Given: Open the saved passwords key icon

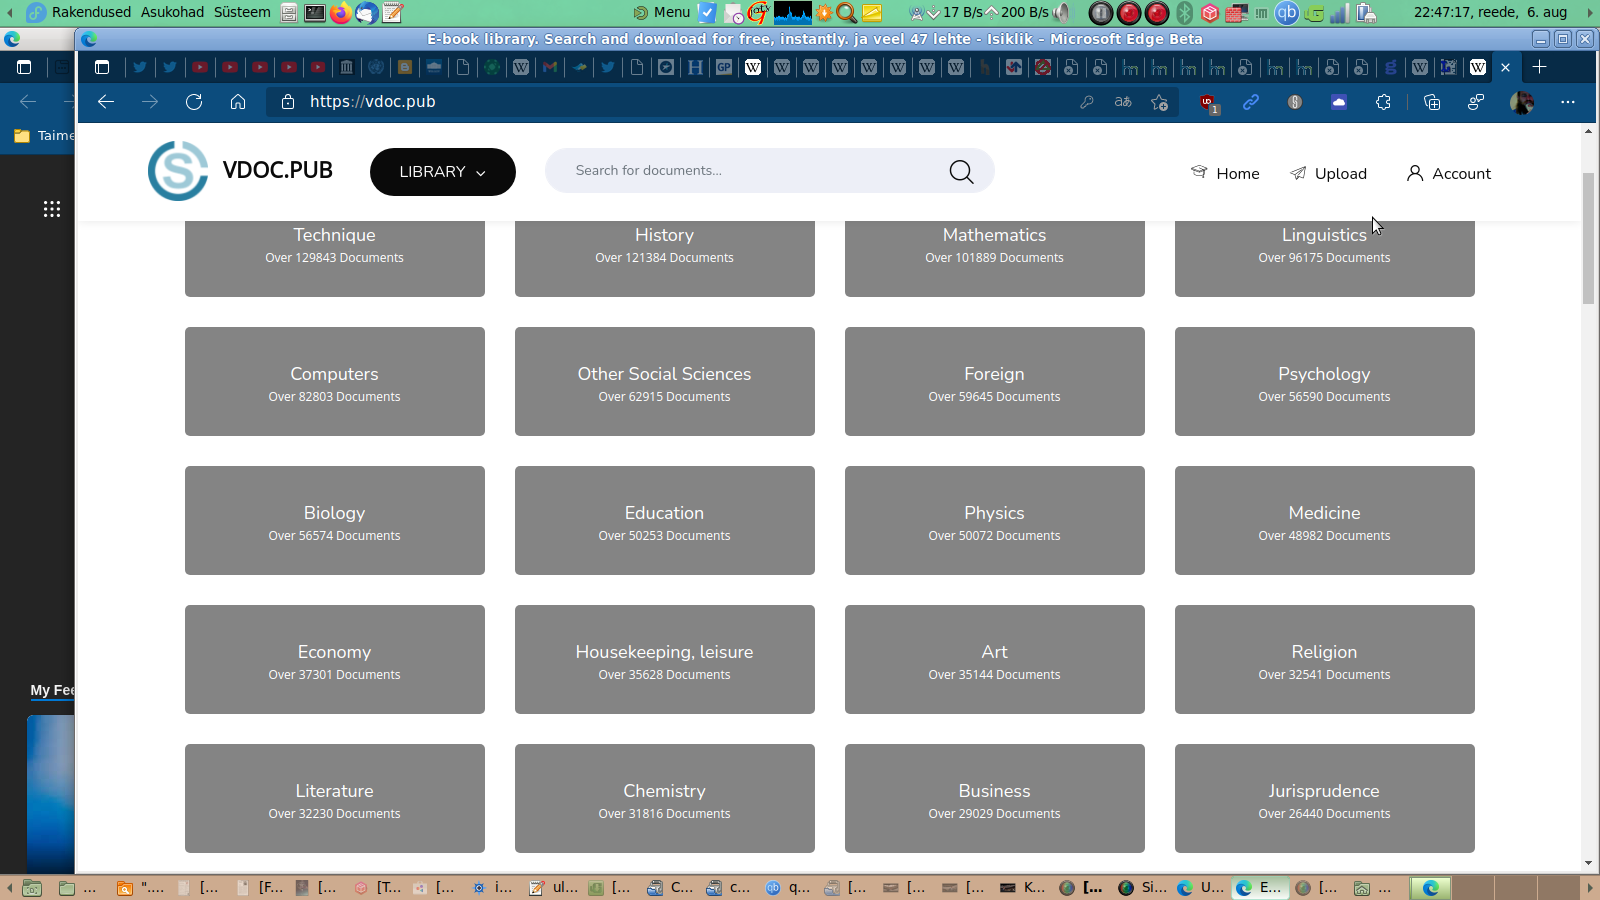Looking at the screenshot, I should 1087,102.
